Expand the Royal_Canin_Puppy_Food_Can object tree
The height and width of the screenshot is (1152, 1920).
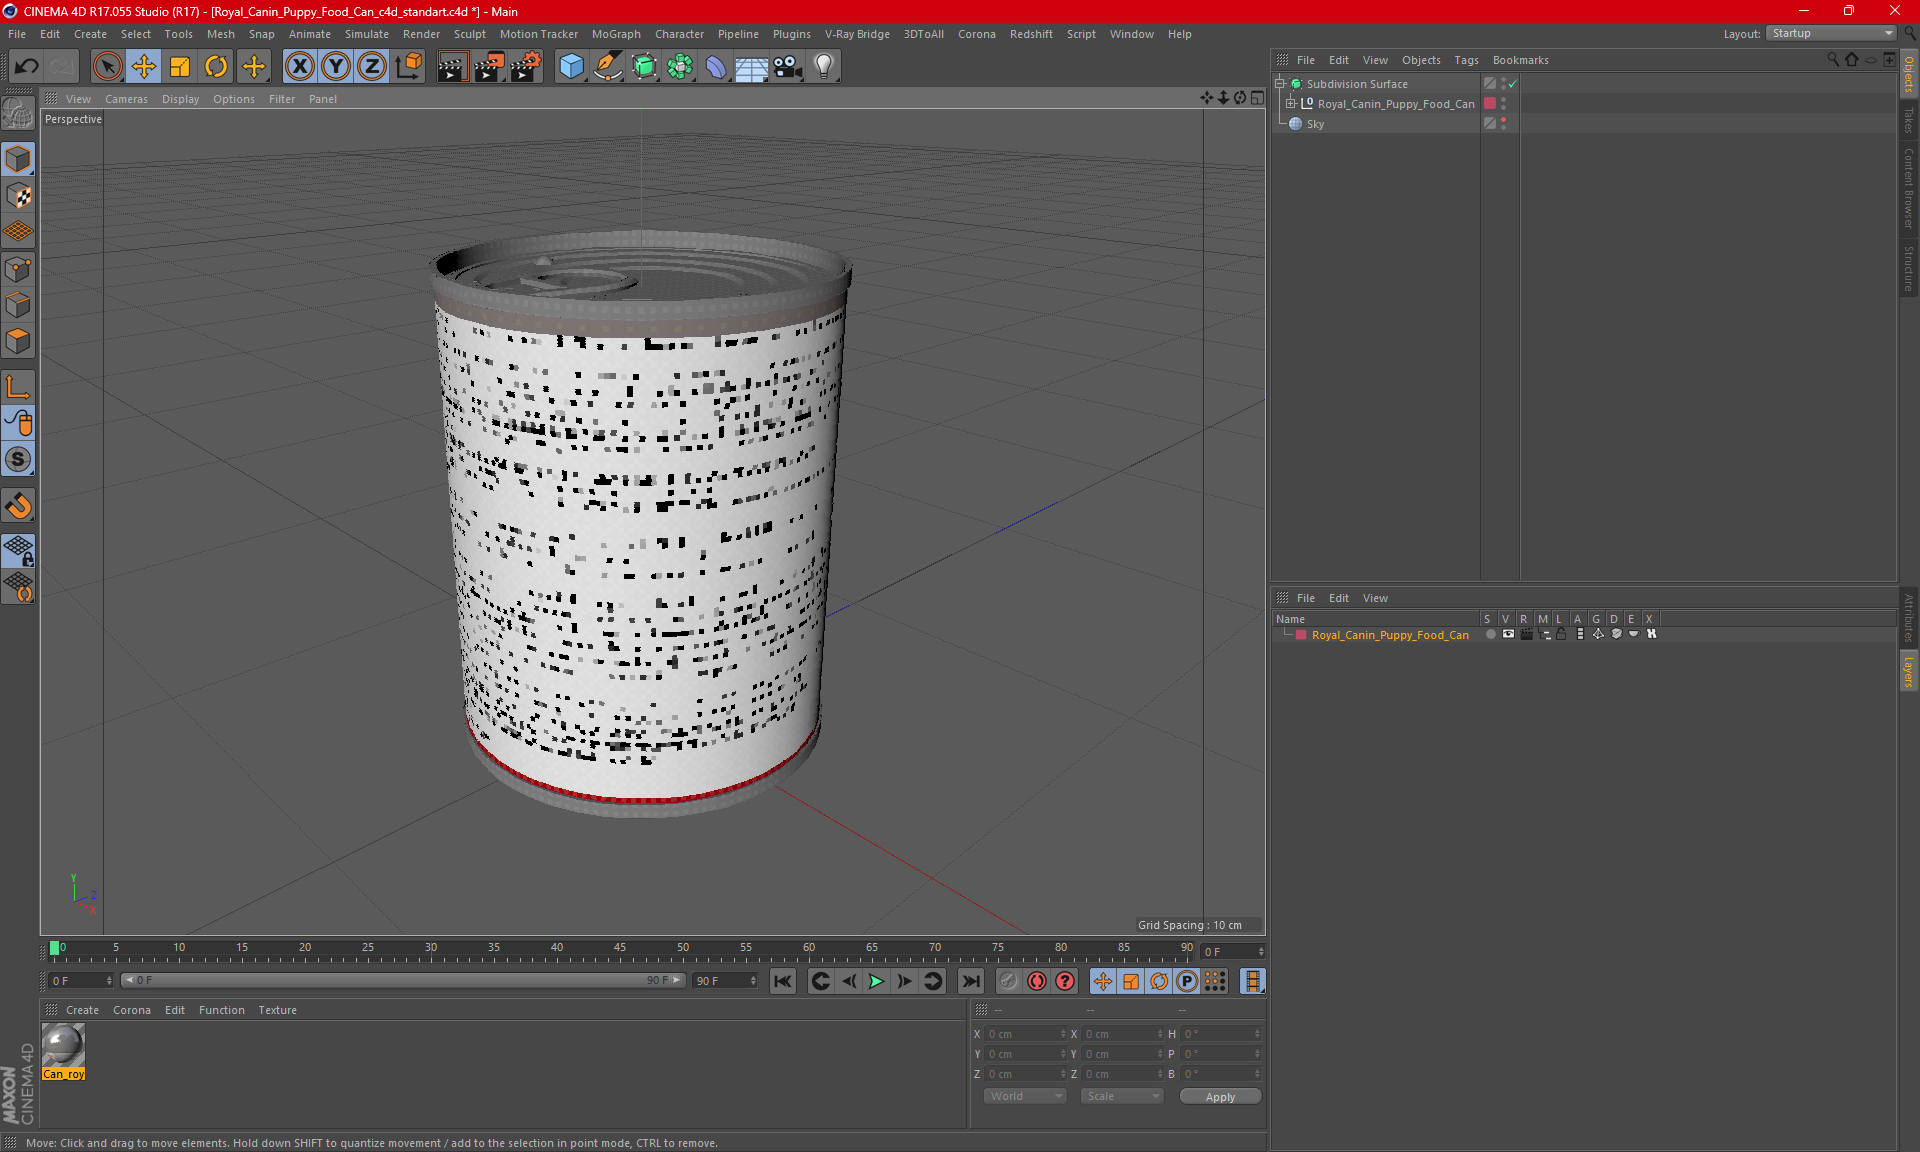[x=1291, y=103]
